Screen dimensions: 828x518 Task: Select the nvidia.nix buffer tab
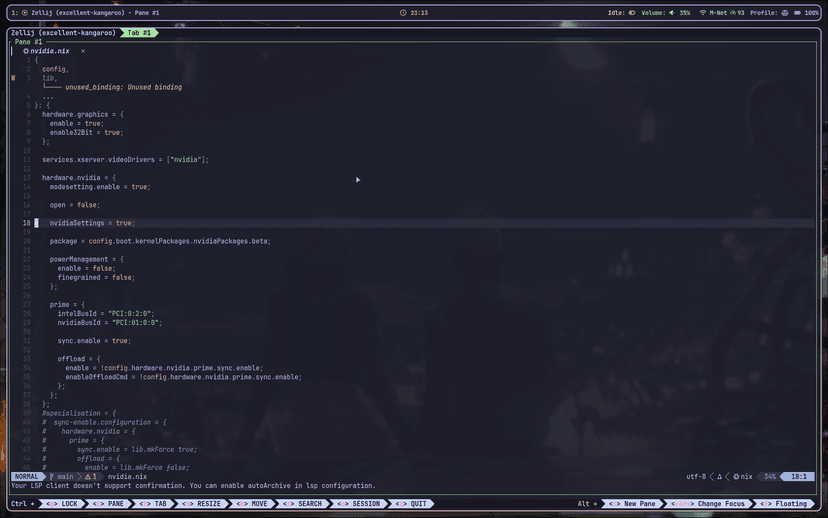(x=49, y=50)
